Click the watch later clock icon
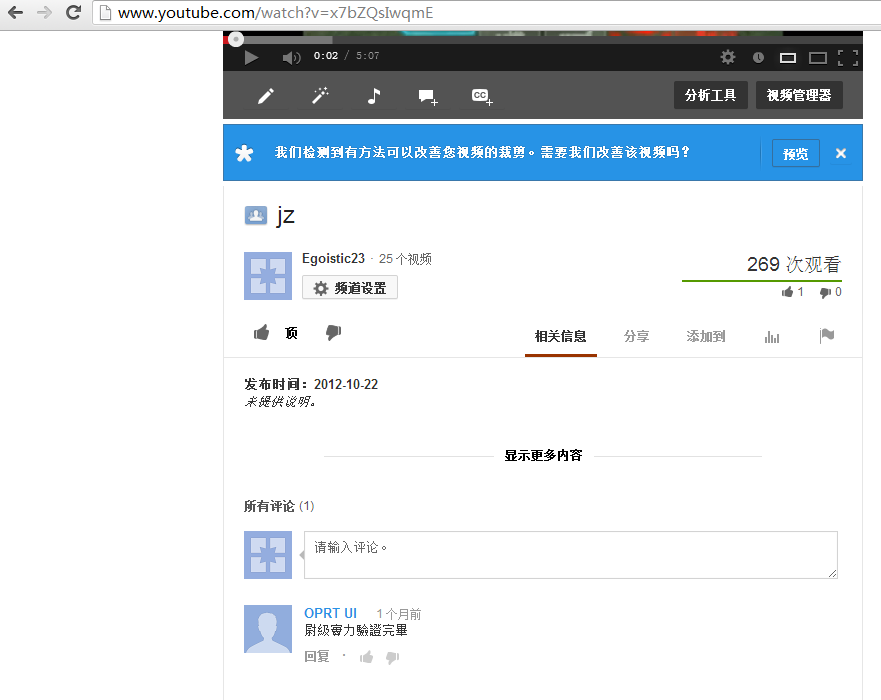The image size is (881, 700). (758, 58)
